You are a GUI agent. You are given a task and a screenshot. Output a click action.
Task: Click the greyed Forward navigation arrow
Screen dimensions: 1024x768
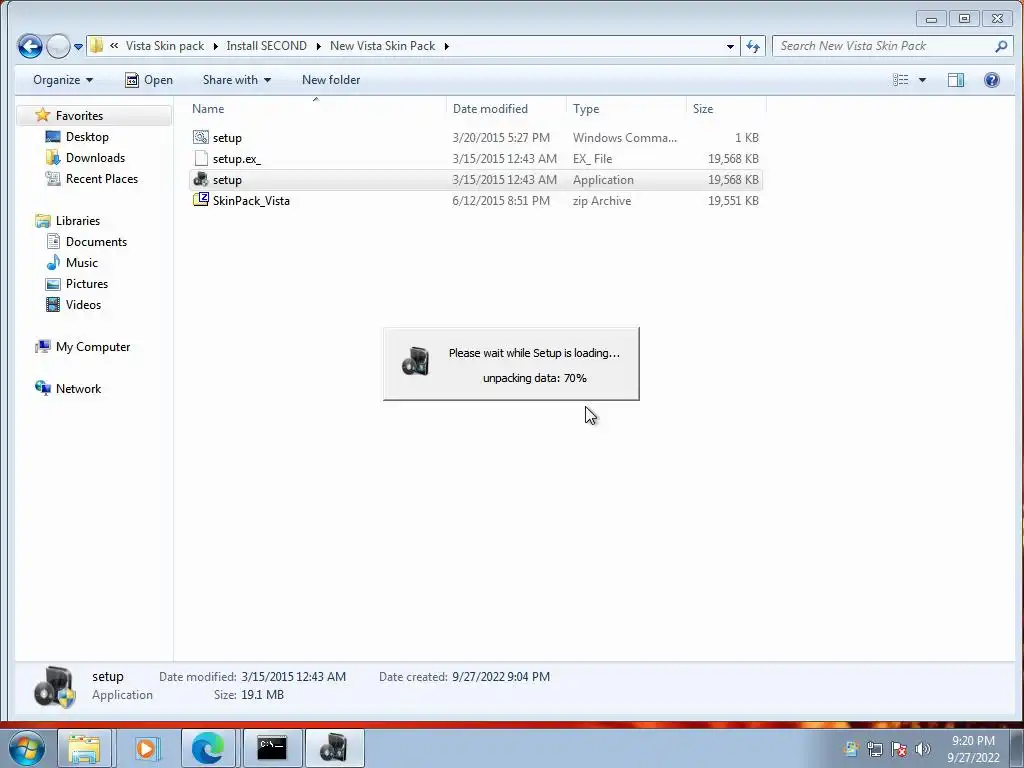[x=58, y=46]
